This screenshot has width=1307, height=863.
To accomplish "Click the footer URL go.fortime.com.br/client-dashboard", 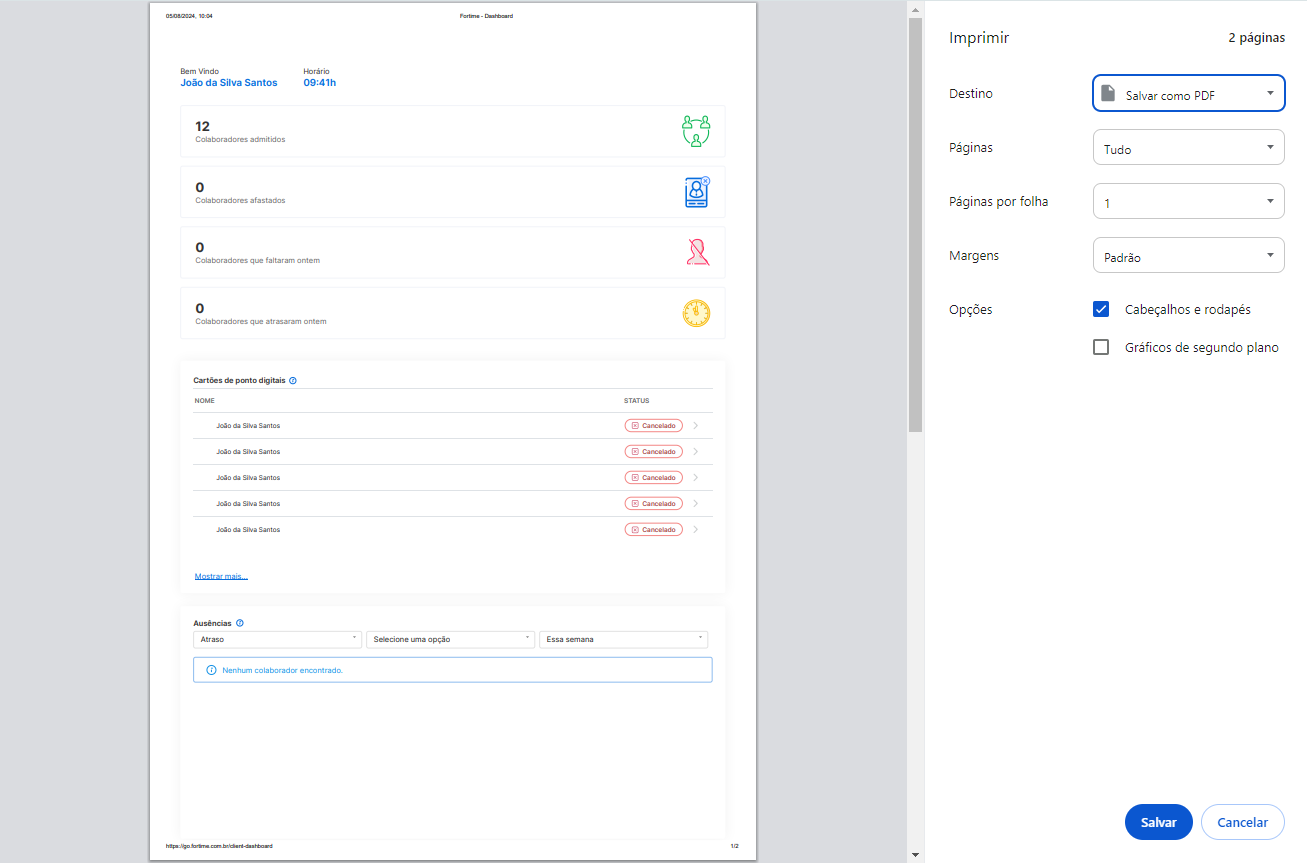I will point(219,846).
